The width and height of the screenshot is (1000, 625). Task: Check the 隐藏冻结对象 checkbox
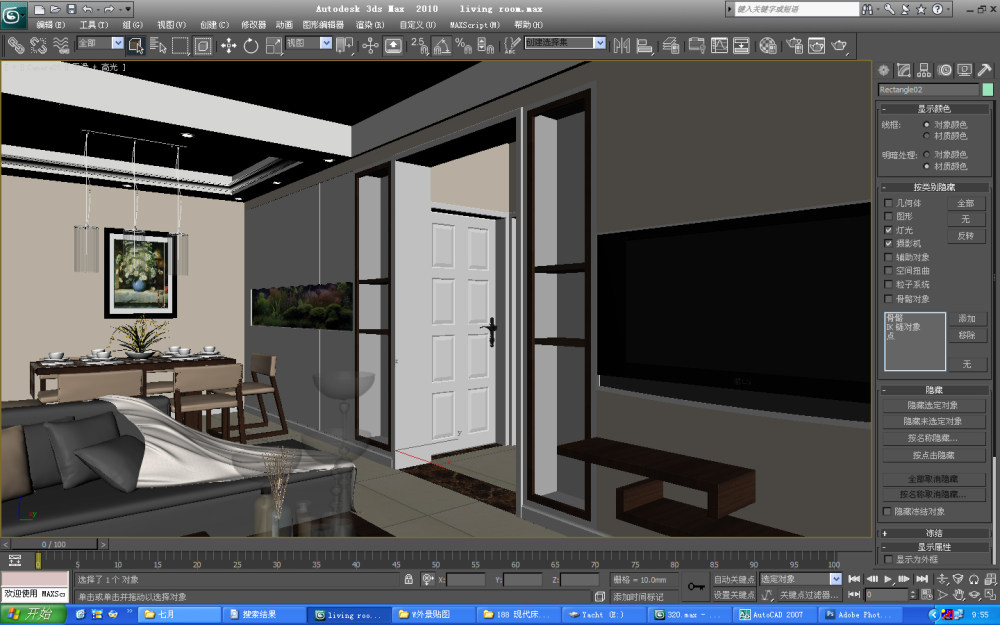pos(887,511)
